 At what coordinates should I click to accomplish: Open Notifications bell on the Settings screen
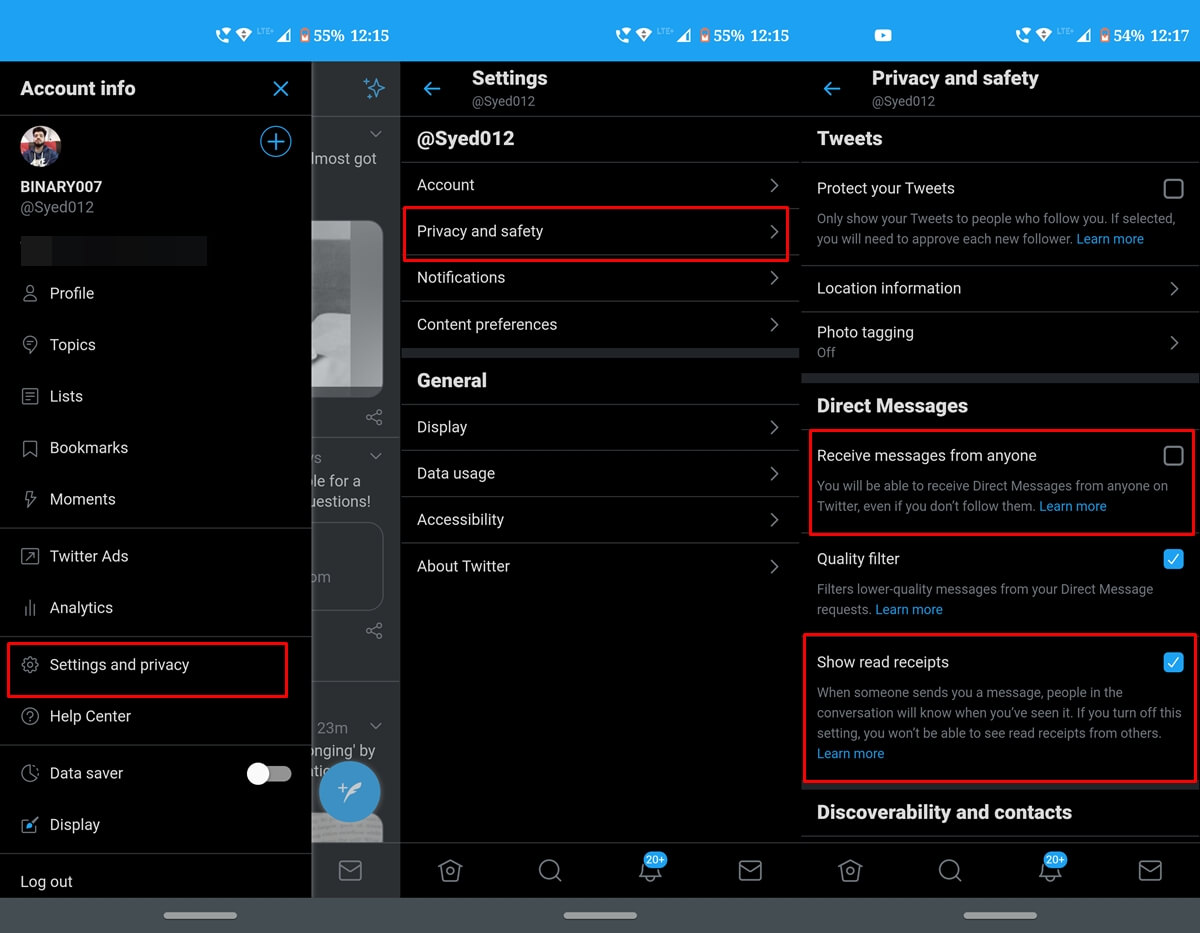(651, 868)
